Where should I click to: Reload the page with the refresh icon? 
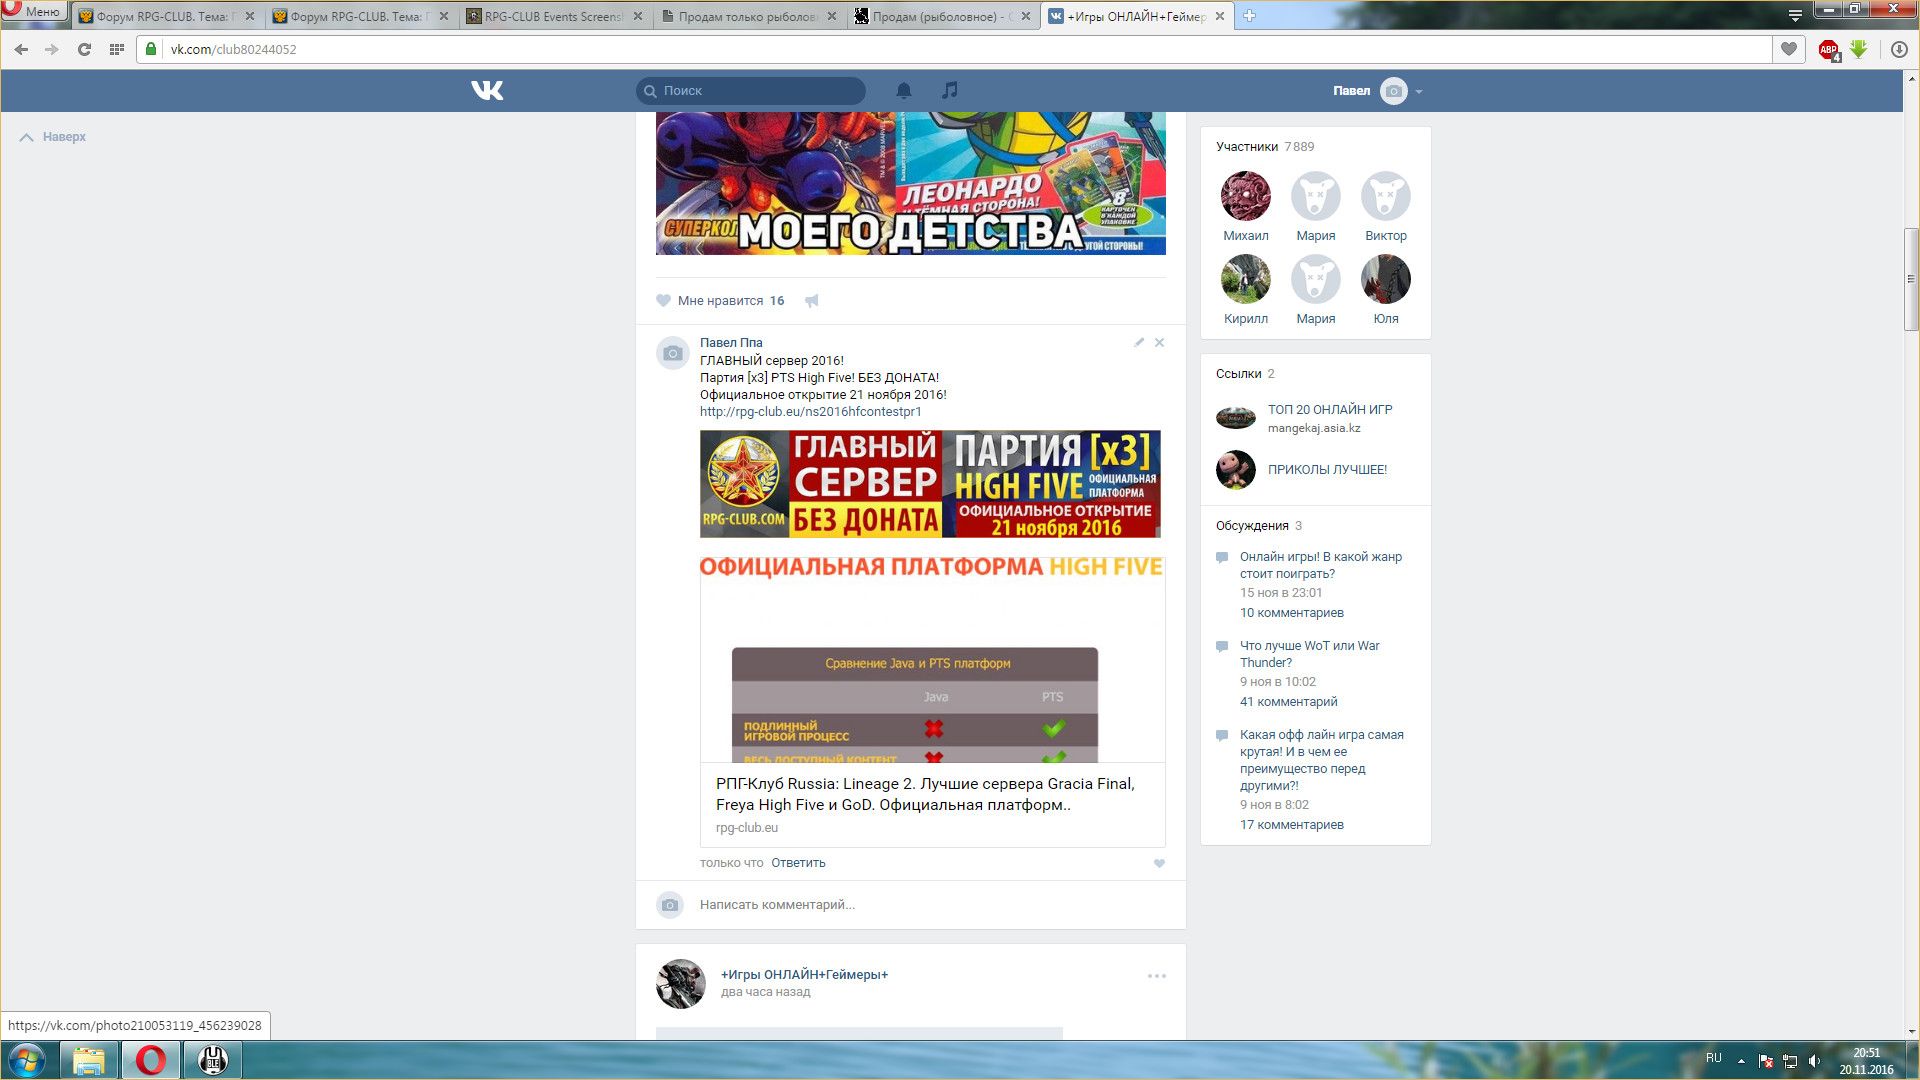(x=84, y=49)
